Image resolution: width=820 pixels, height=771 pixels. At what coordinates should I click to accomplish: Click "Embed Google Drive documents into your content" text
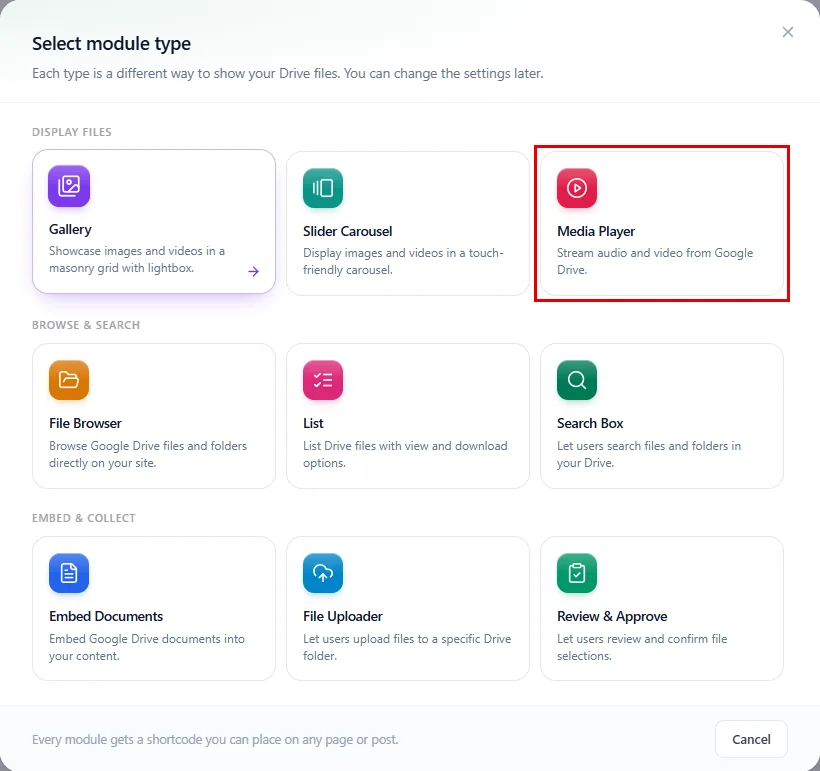147,648
